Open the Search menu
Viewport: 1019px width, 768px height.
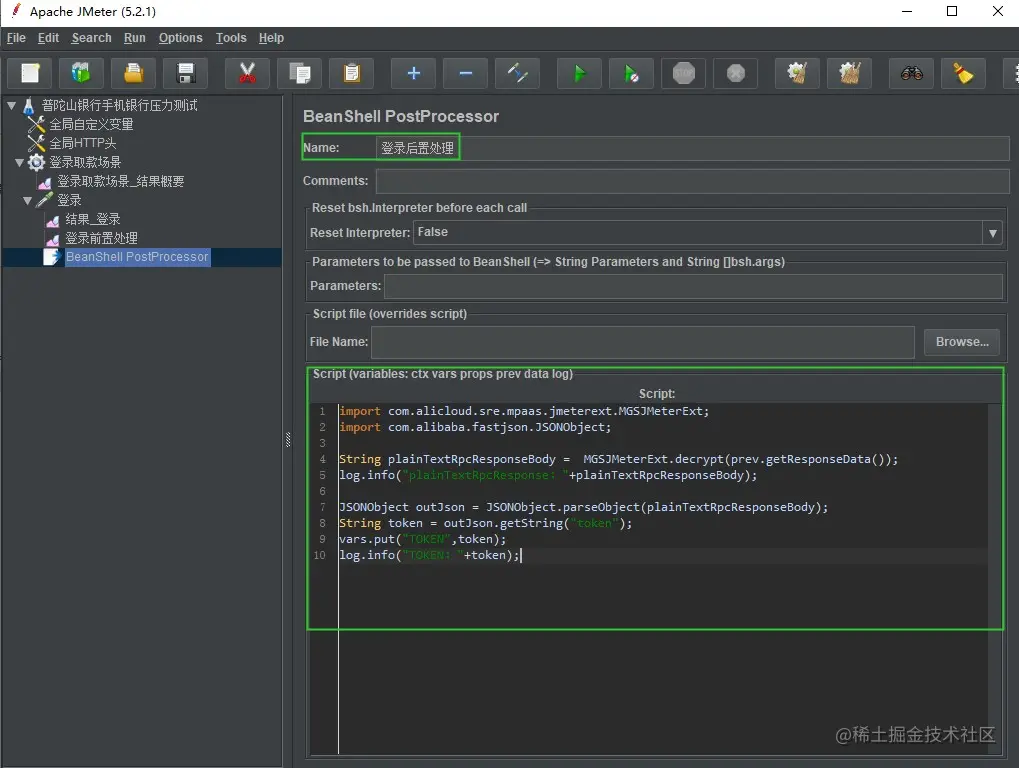[x=92, y=38]
